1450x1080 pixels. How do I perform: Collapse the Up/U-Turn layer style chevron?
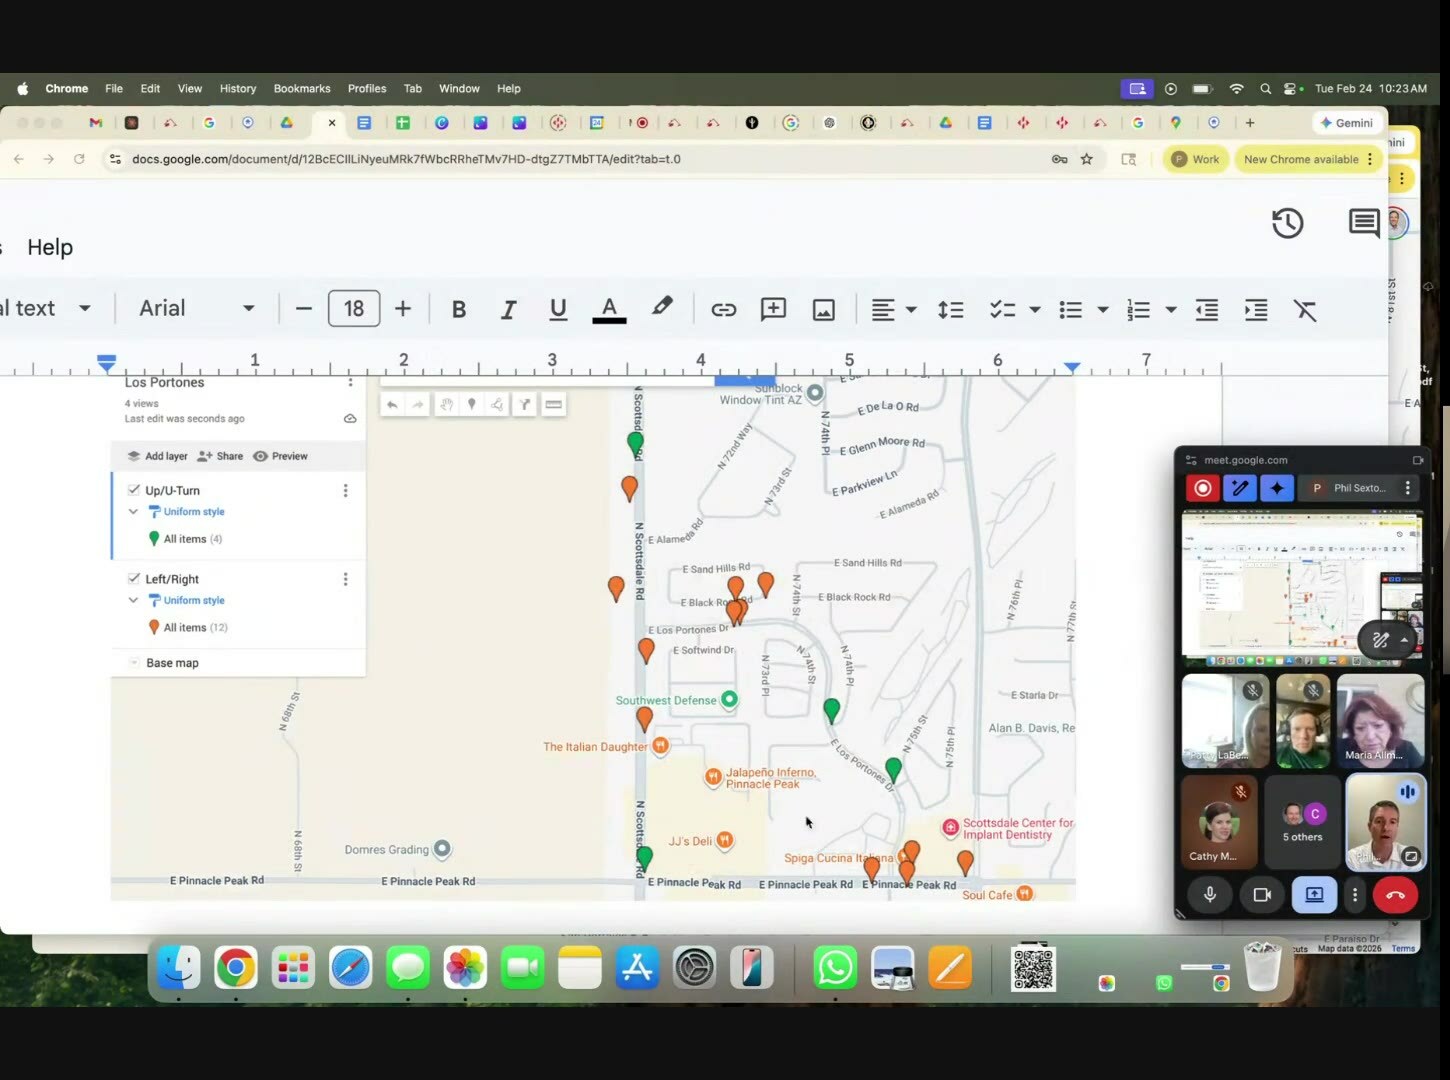click(133, 511)
